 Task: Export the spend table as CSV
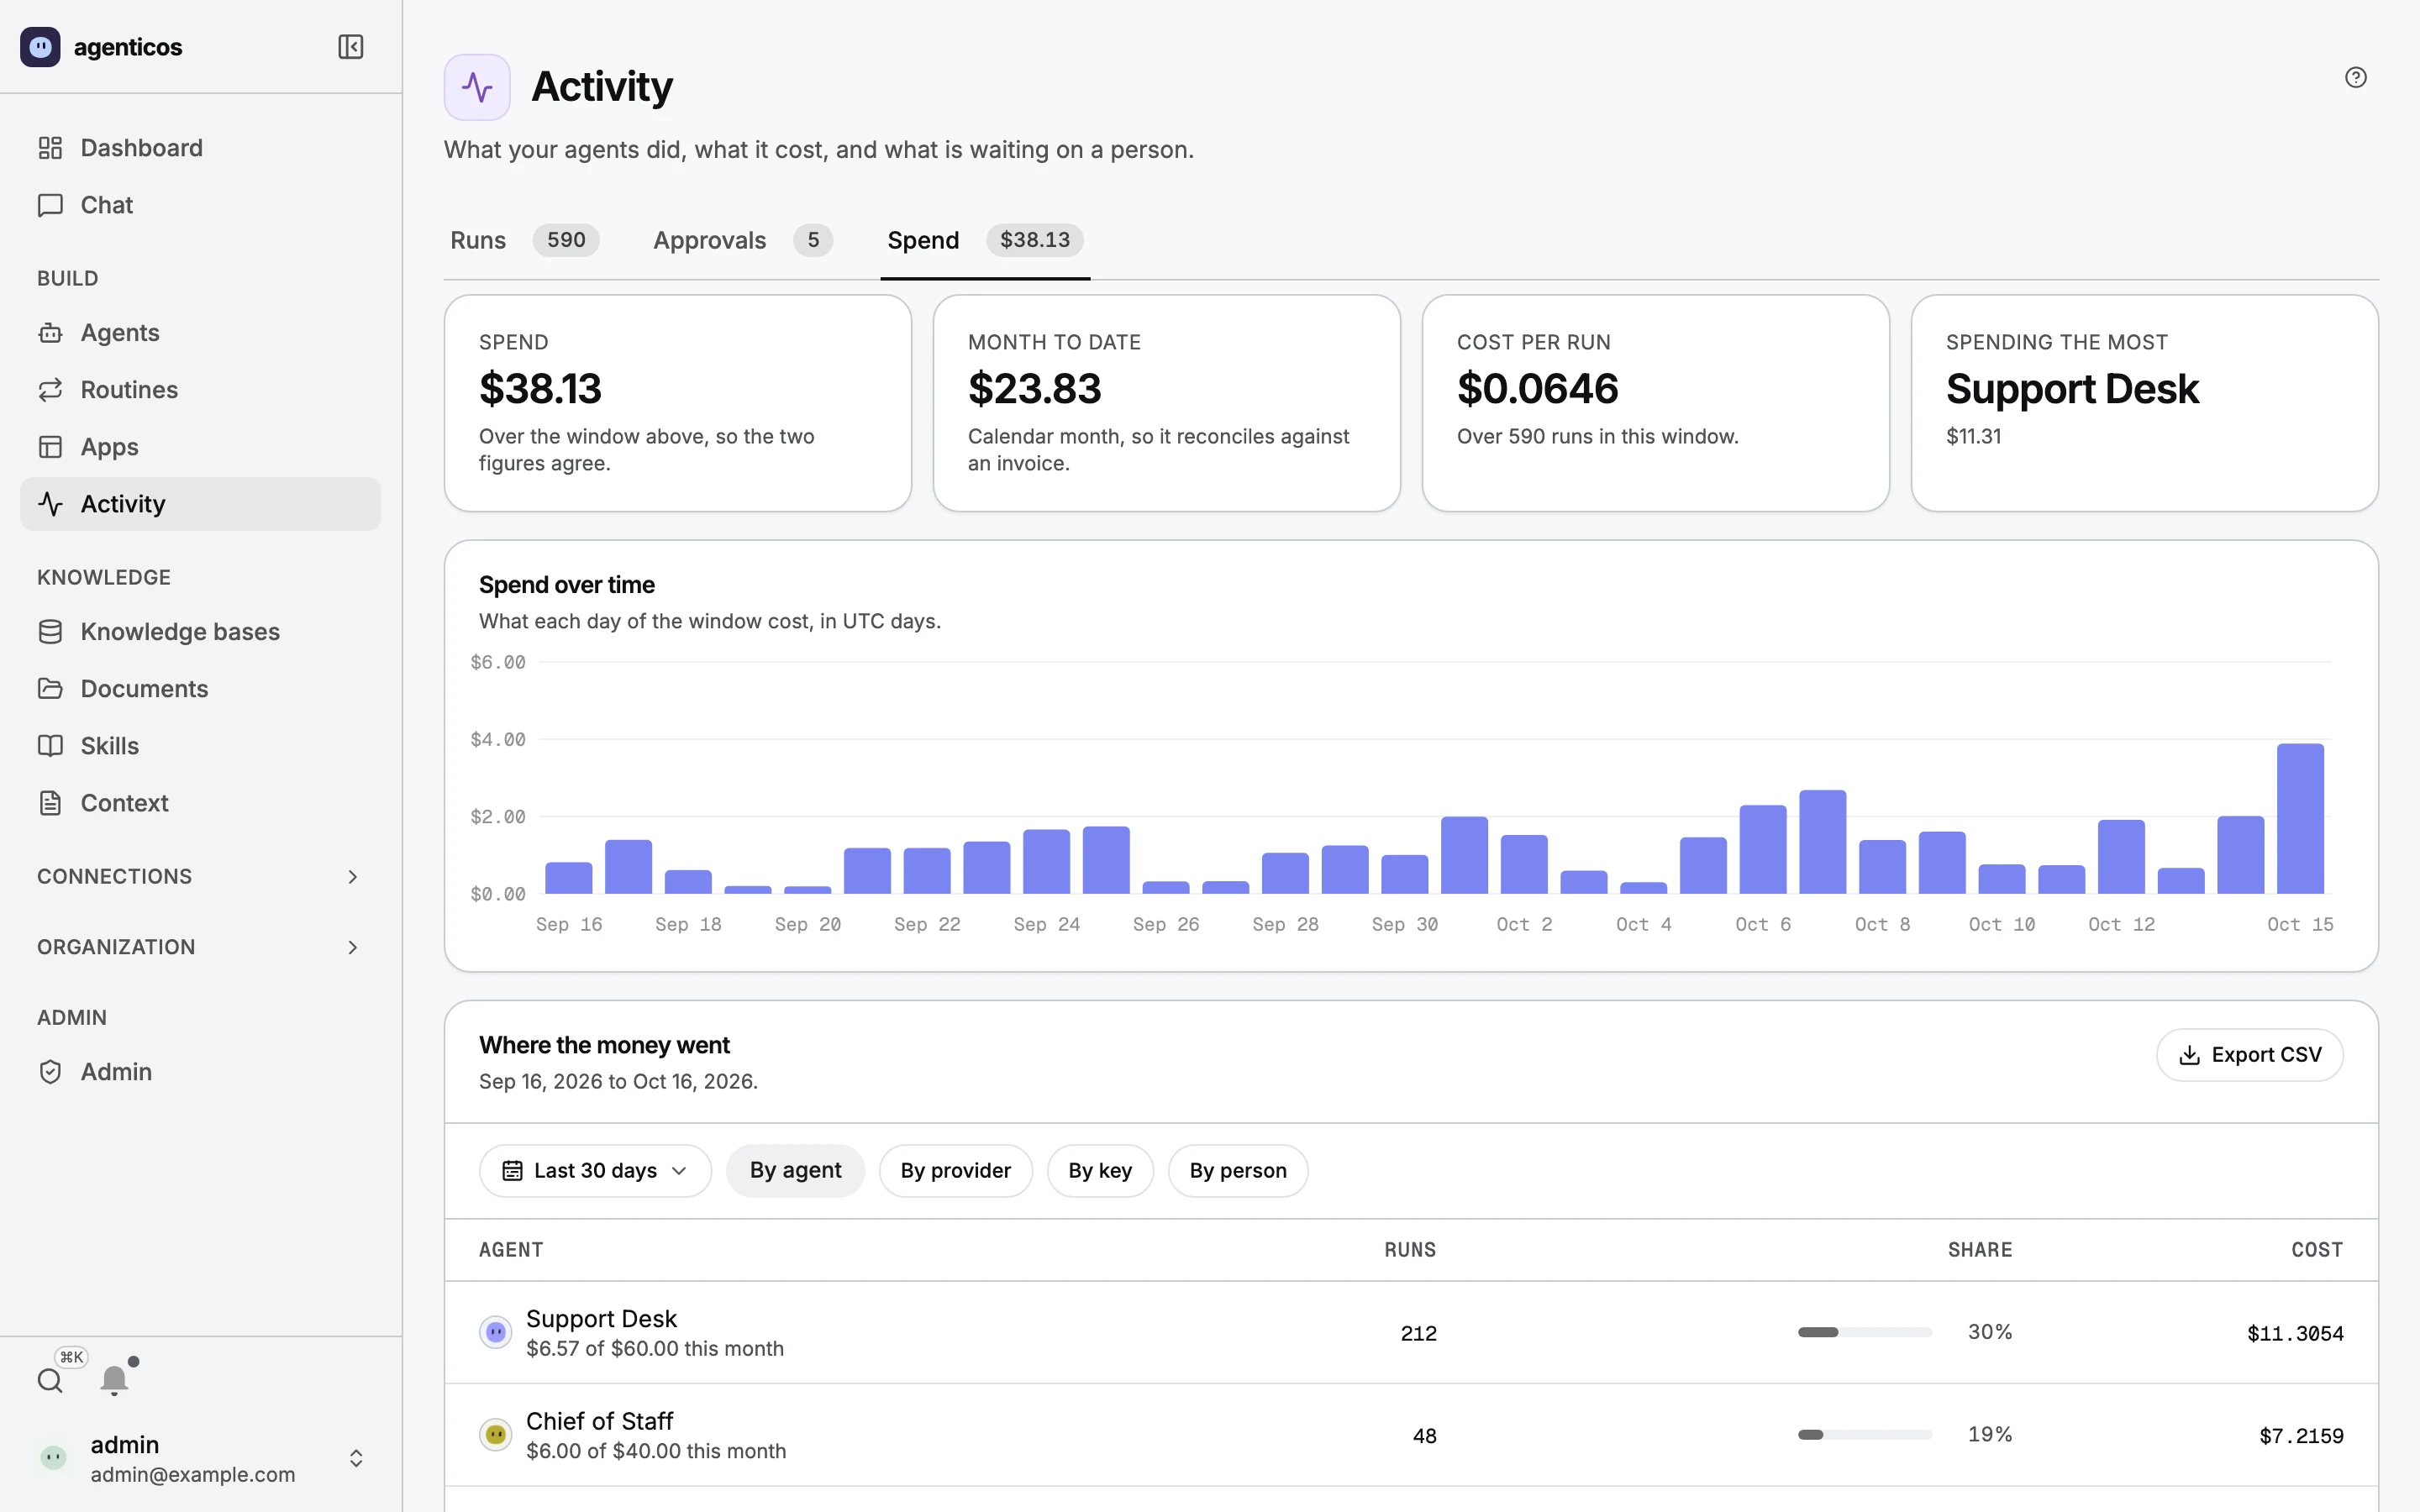[x=2249, y=1055]
